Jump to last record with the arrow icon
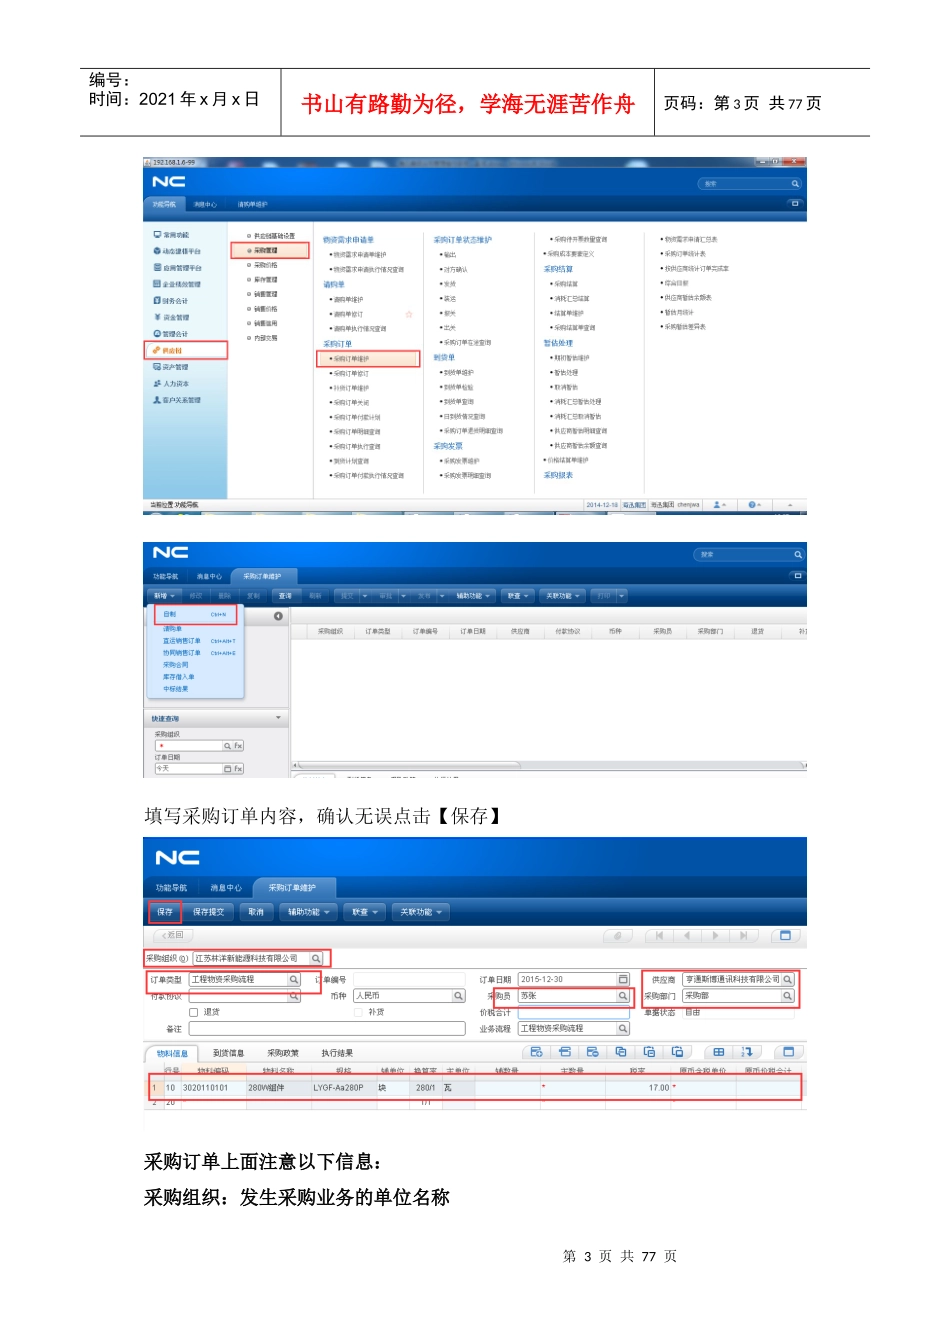 pyautogui.click(x=743, y=936)
